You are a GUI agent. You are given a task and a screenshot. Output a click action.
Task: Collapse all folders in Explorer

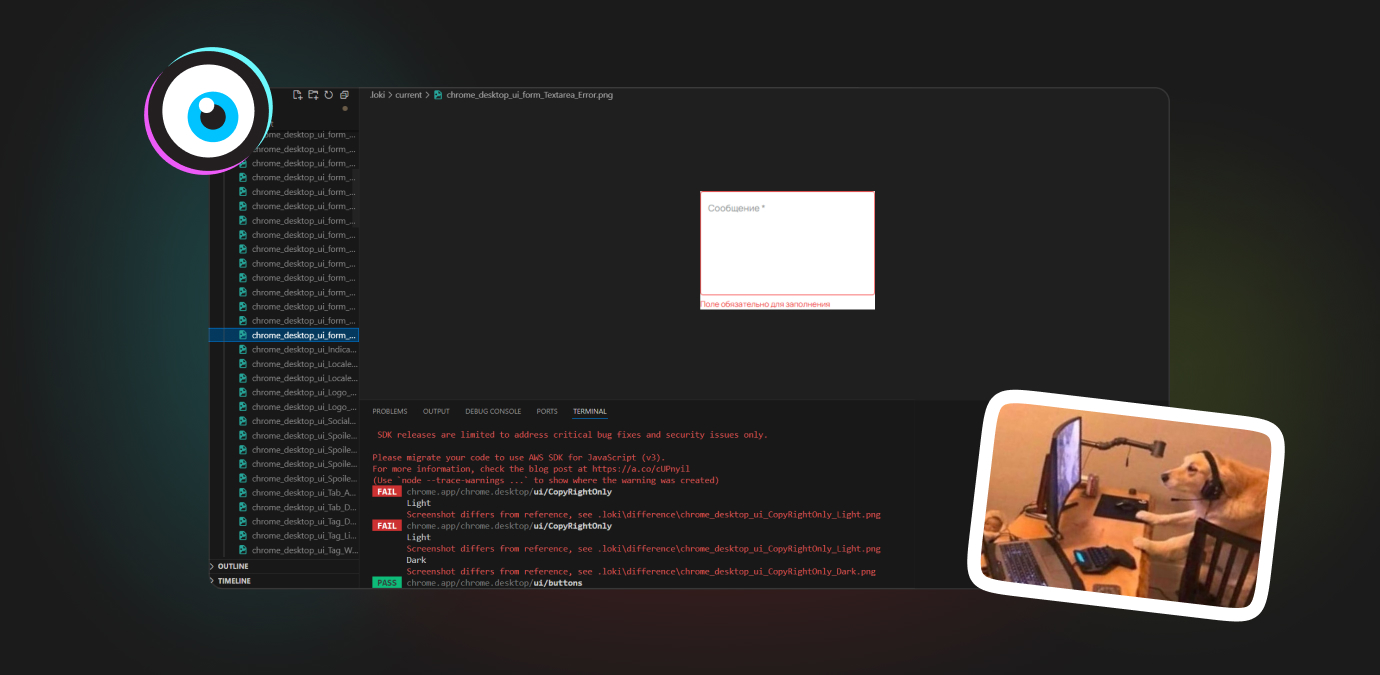pyautogui.click(x=344, y=95)
